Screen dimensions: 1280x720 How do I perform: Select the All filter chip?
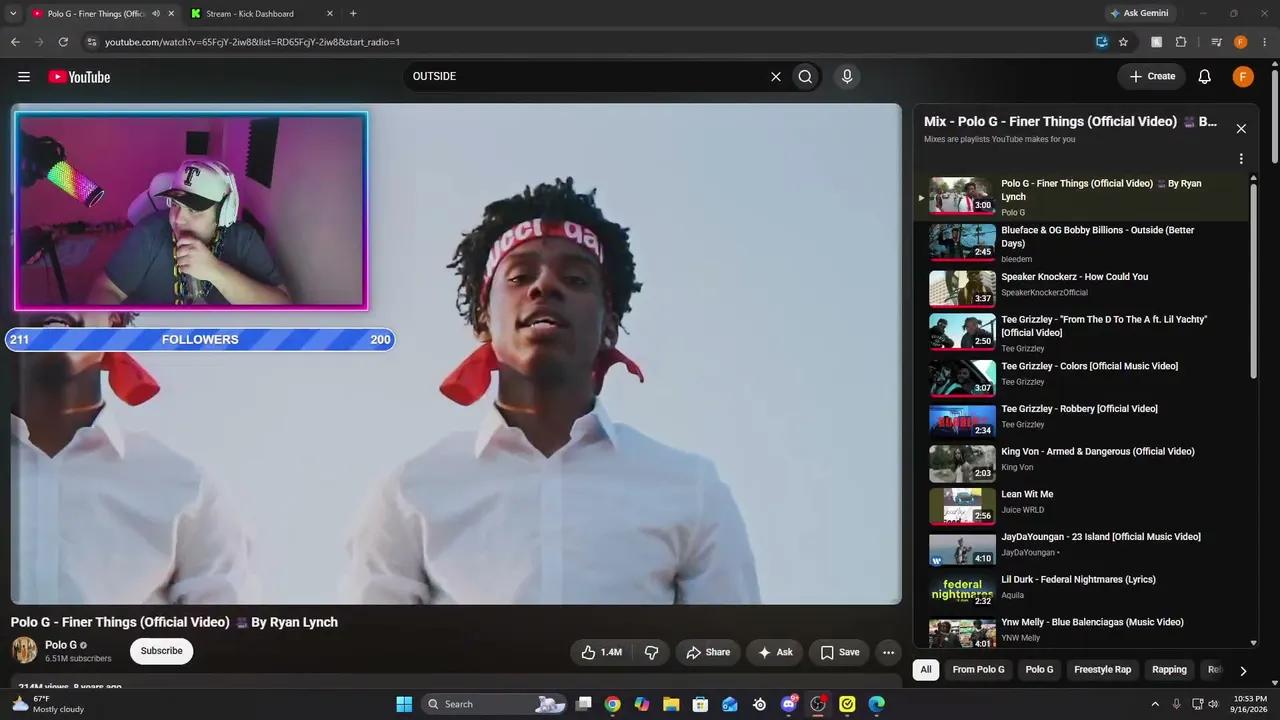point(926,670)
